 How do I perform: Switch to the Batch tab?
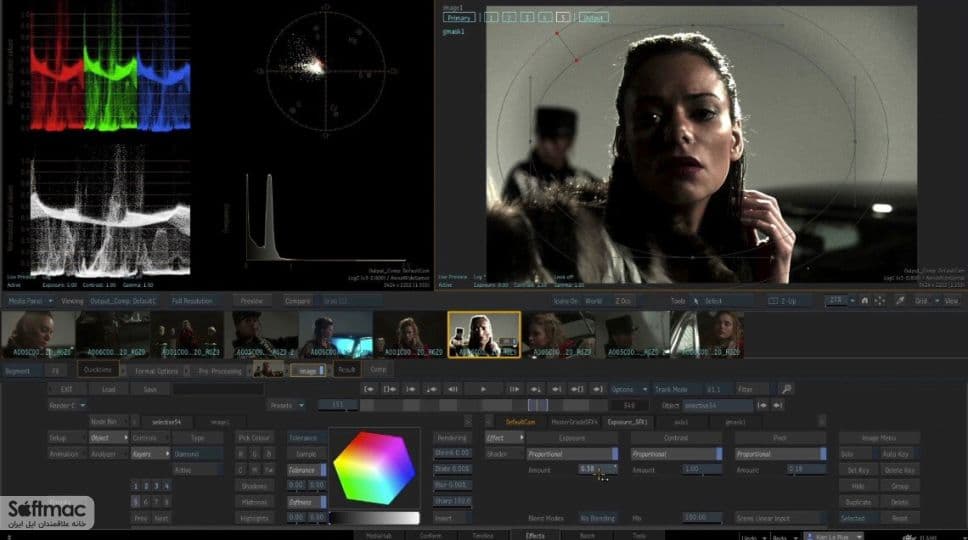coord(587,536)
